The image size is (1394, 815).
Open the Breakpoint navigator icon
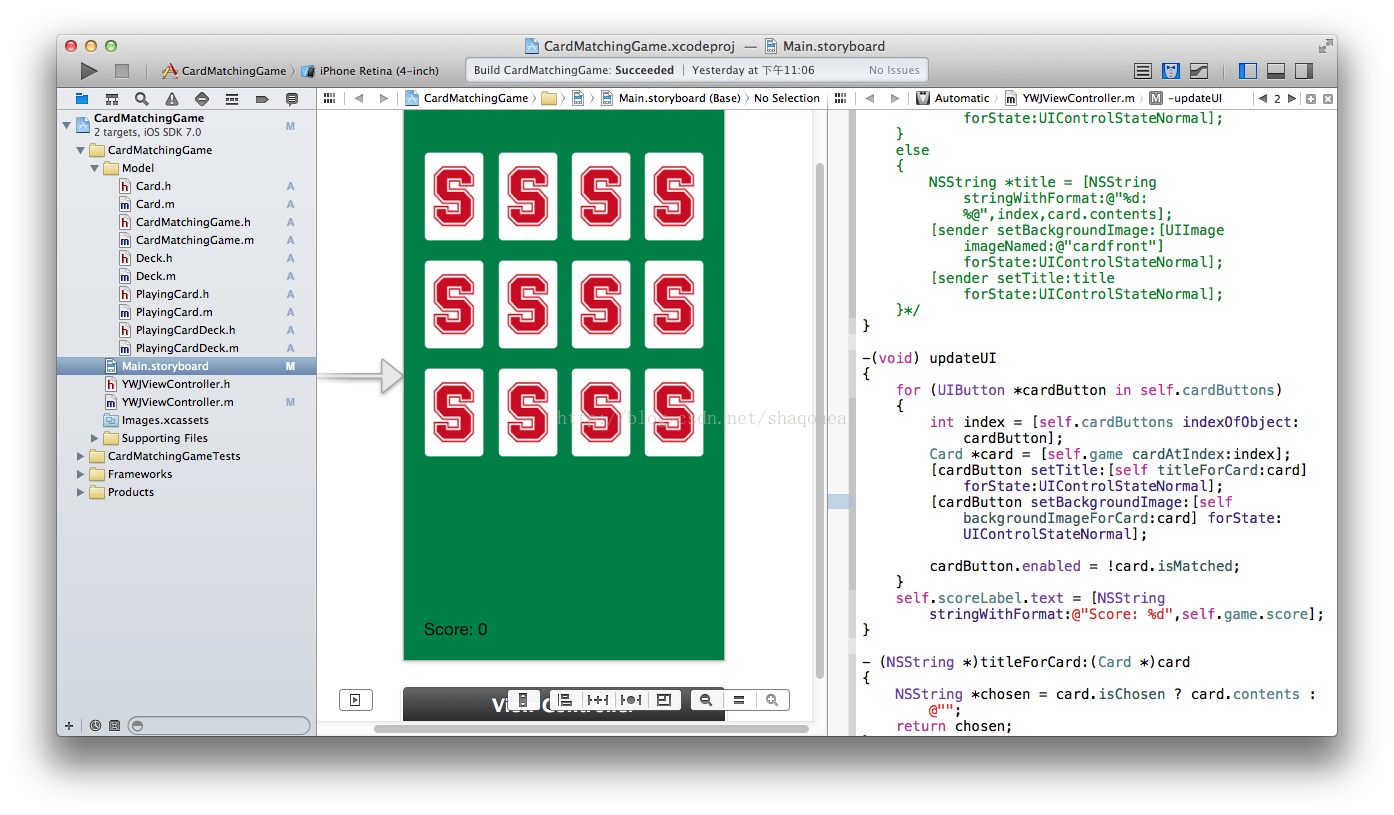tap(262, 99)
